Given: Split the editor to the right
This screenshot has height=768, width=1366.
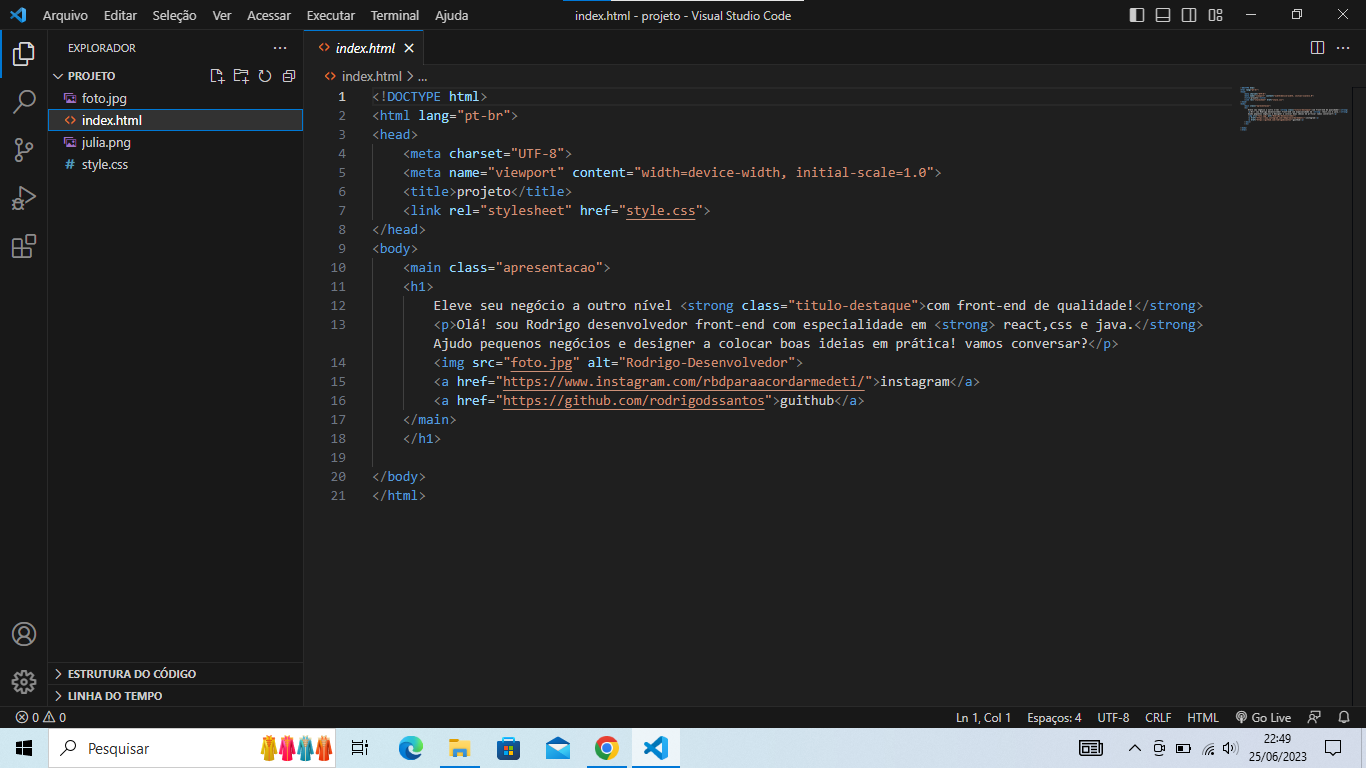Looking at the screenshot, I should click(1317, 48).
